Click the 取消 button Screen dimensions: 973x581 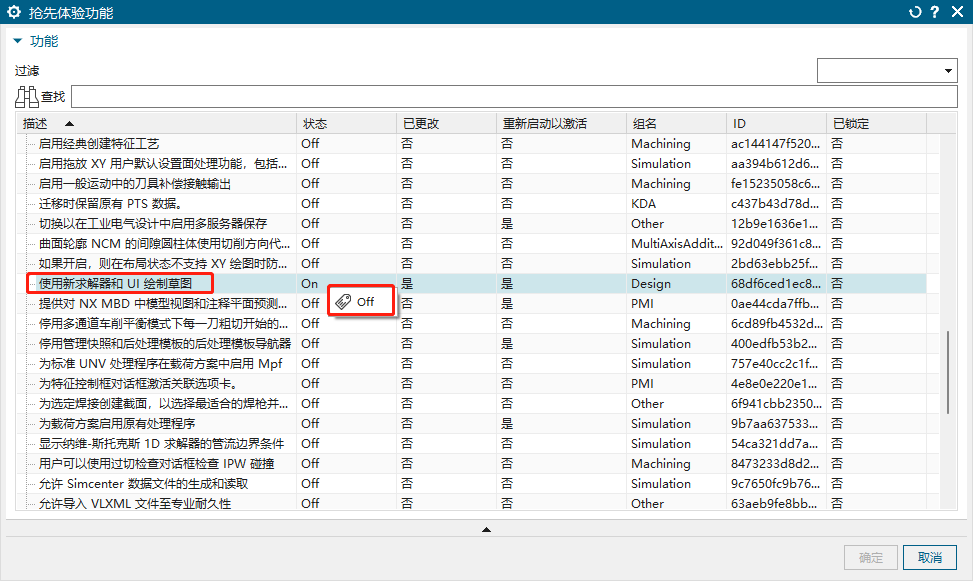[930, 557]
